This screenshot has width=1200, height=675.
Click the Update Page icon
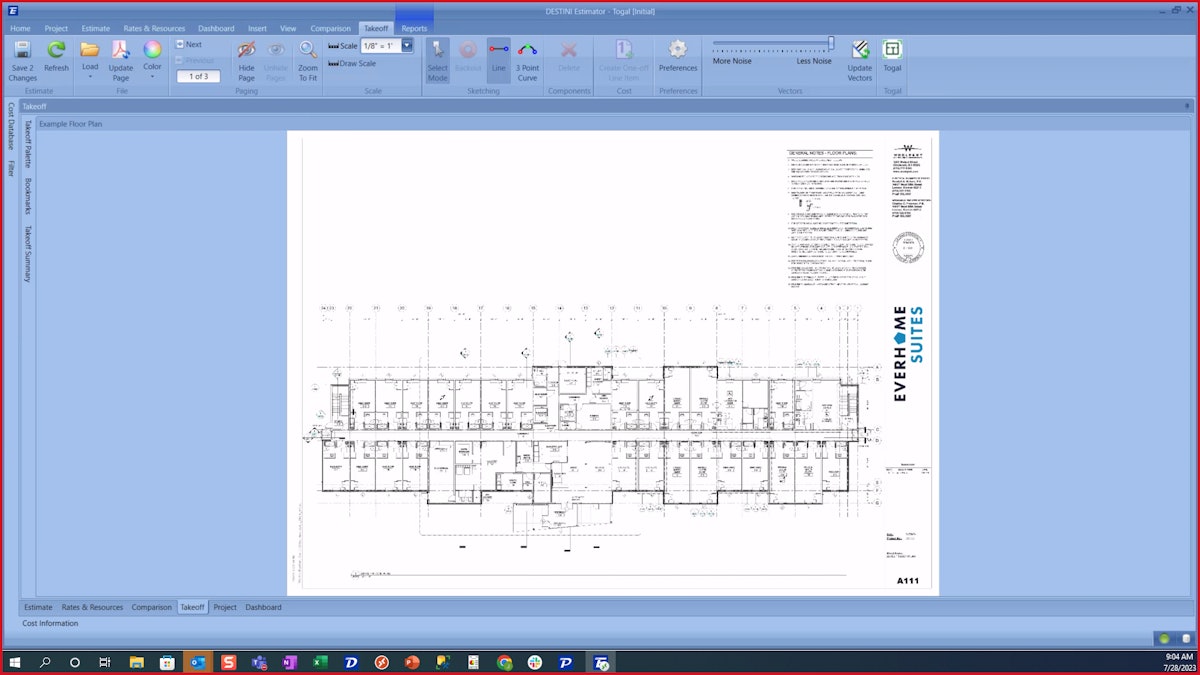(120, 58)
